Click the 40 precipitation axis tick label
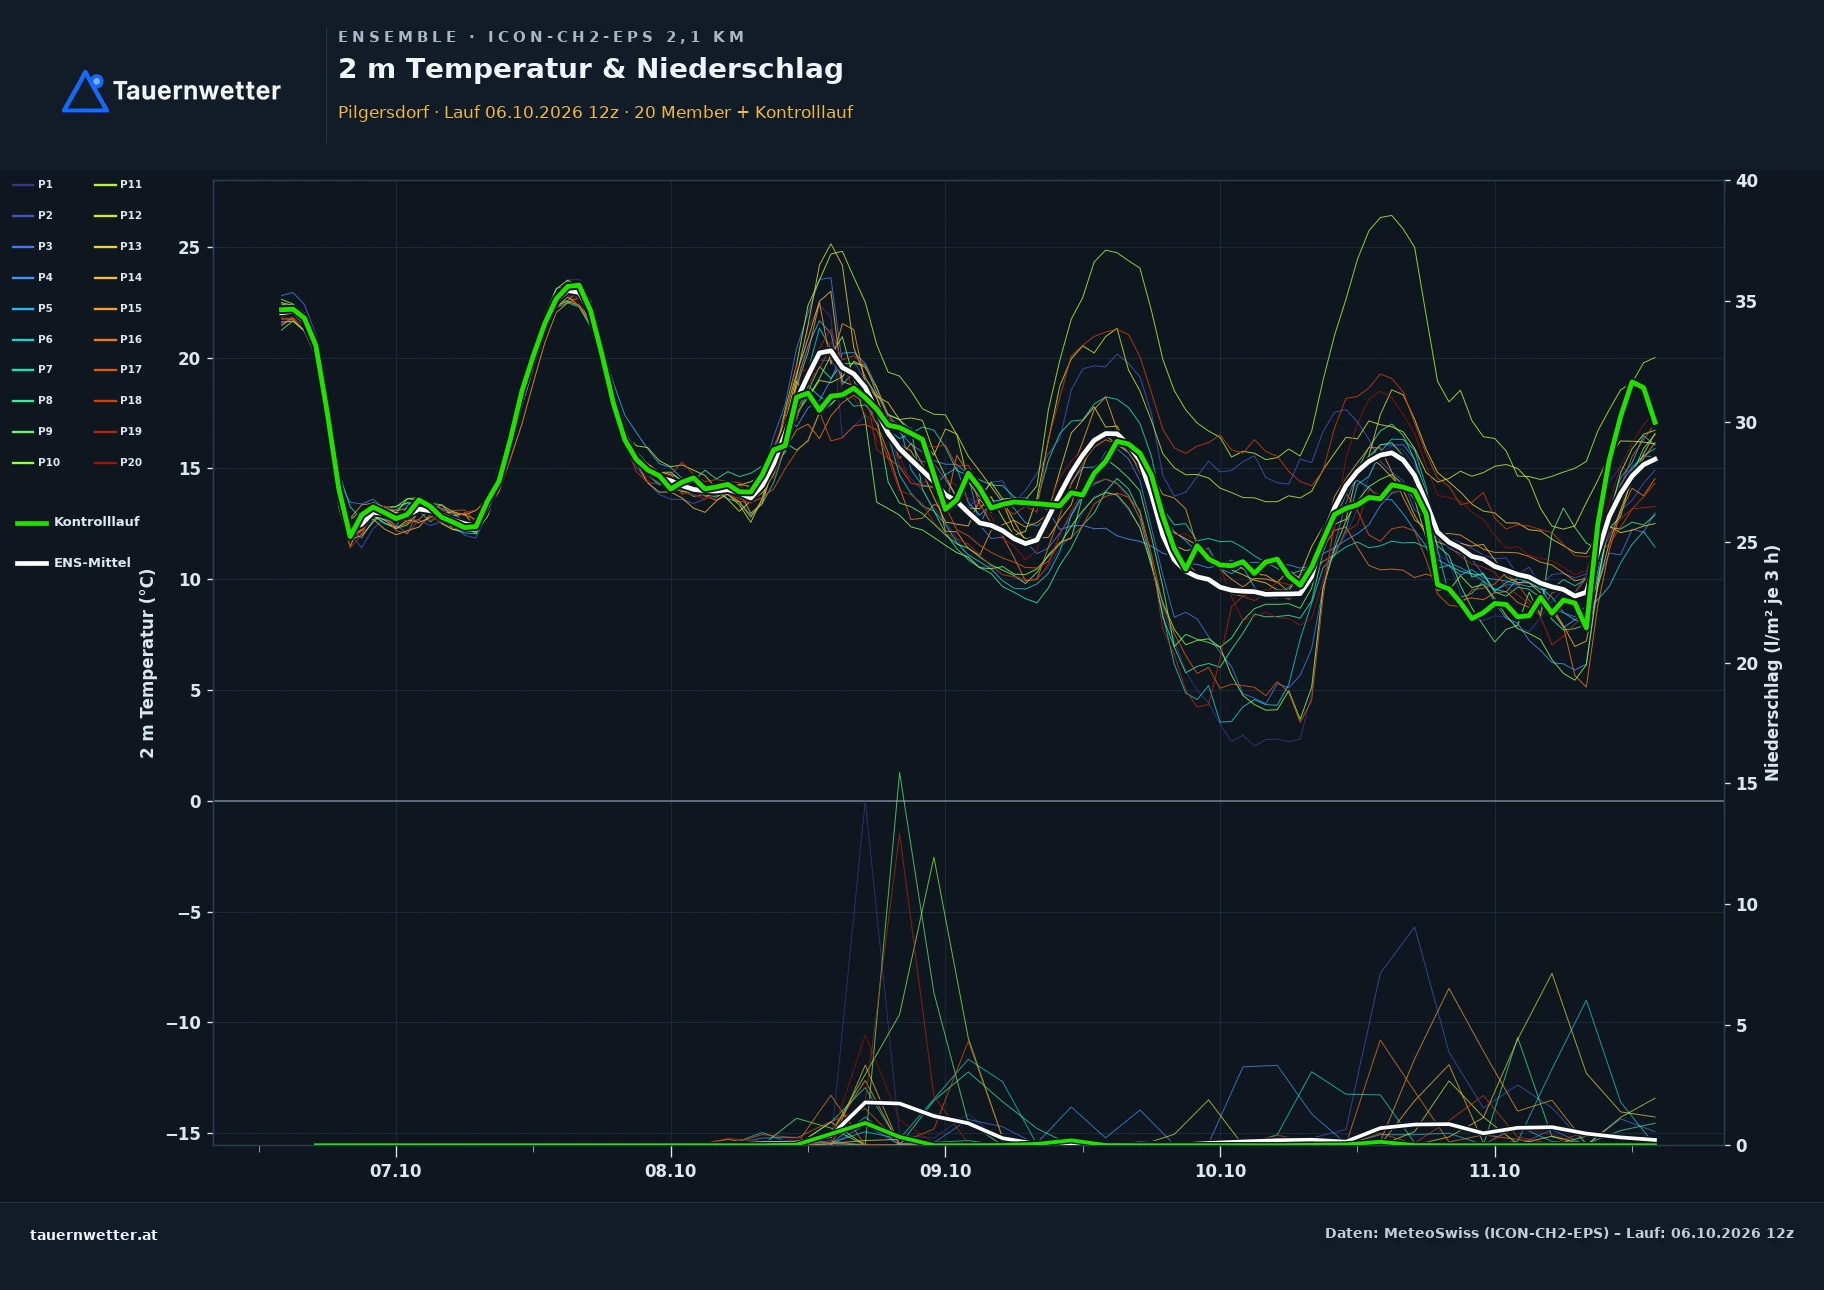This screenshot has height=1290, width=1824. coord(1747,181)
